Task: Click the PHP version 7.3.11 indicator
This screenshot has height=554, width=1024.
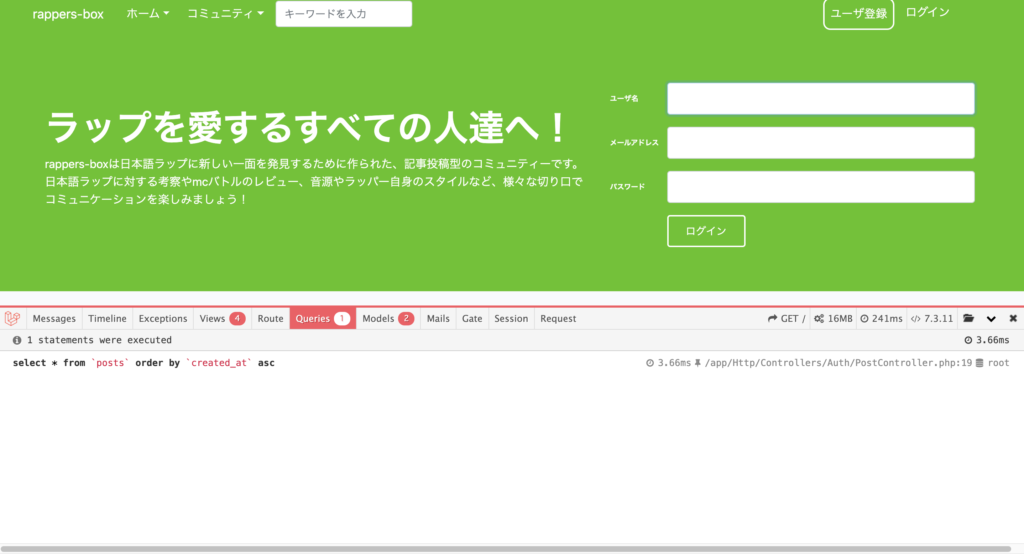Action: click(932, 318)
